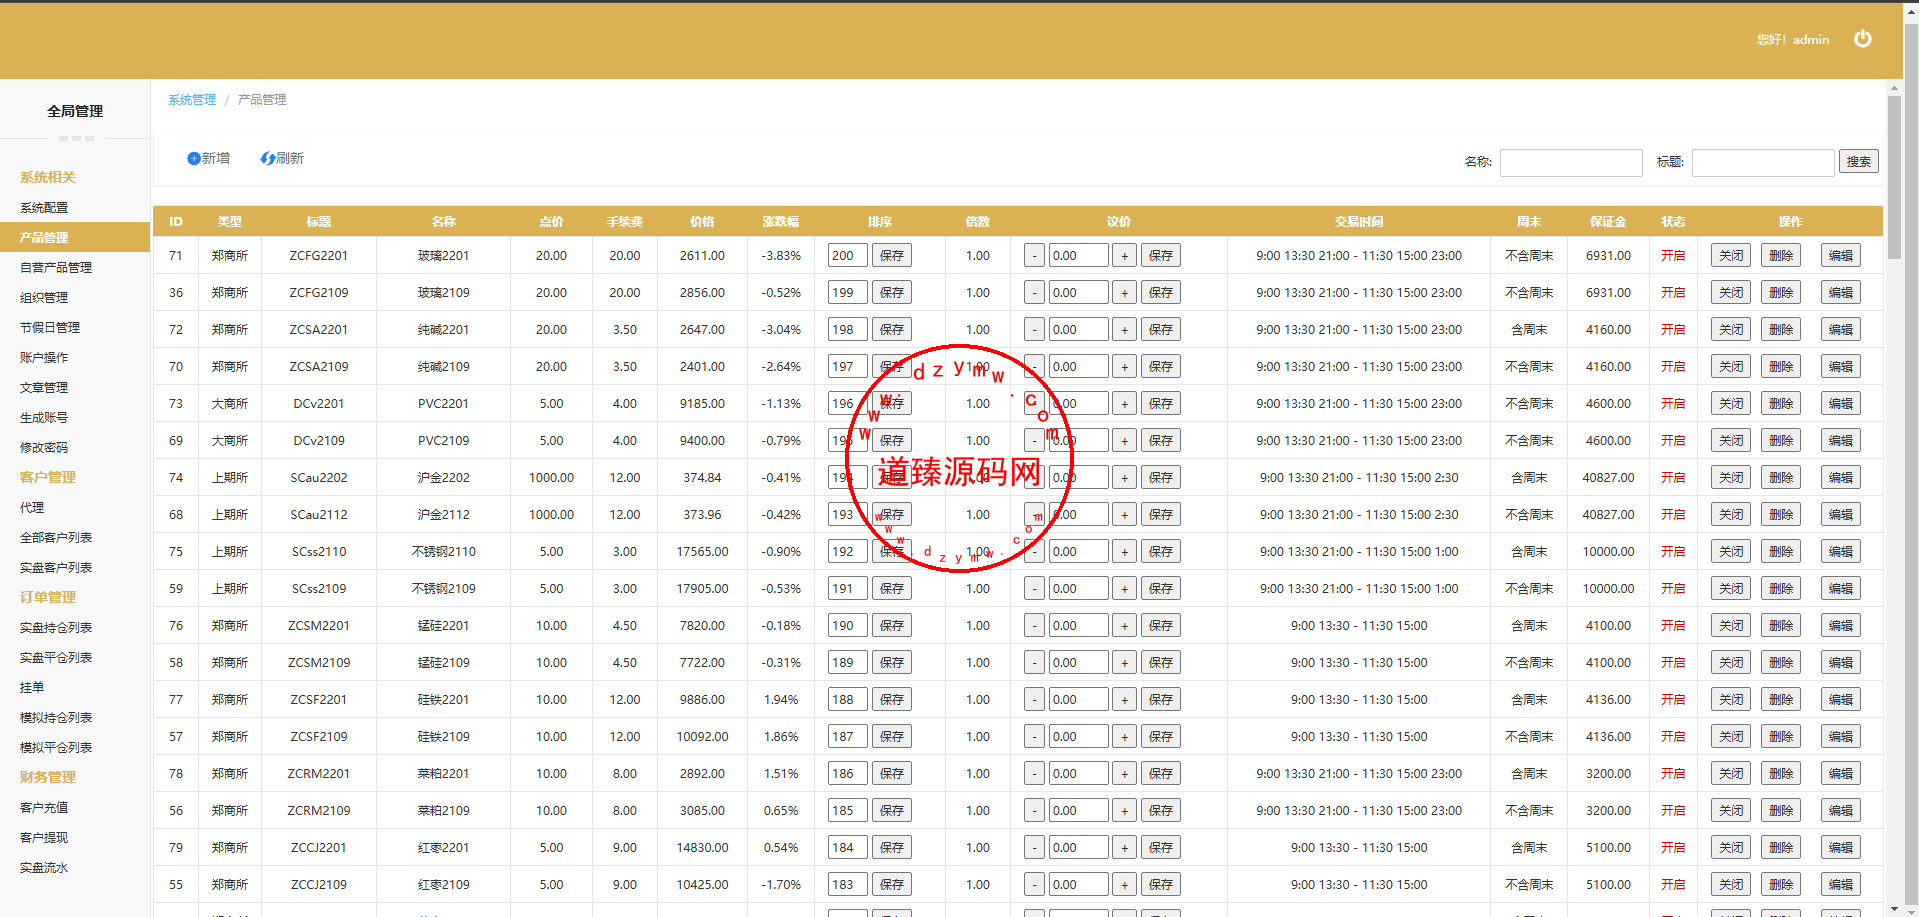Open 节假日管理 sidebar item
Viewport: 1919px width, 917px height.
50,328
